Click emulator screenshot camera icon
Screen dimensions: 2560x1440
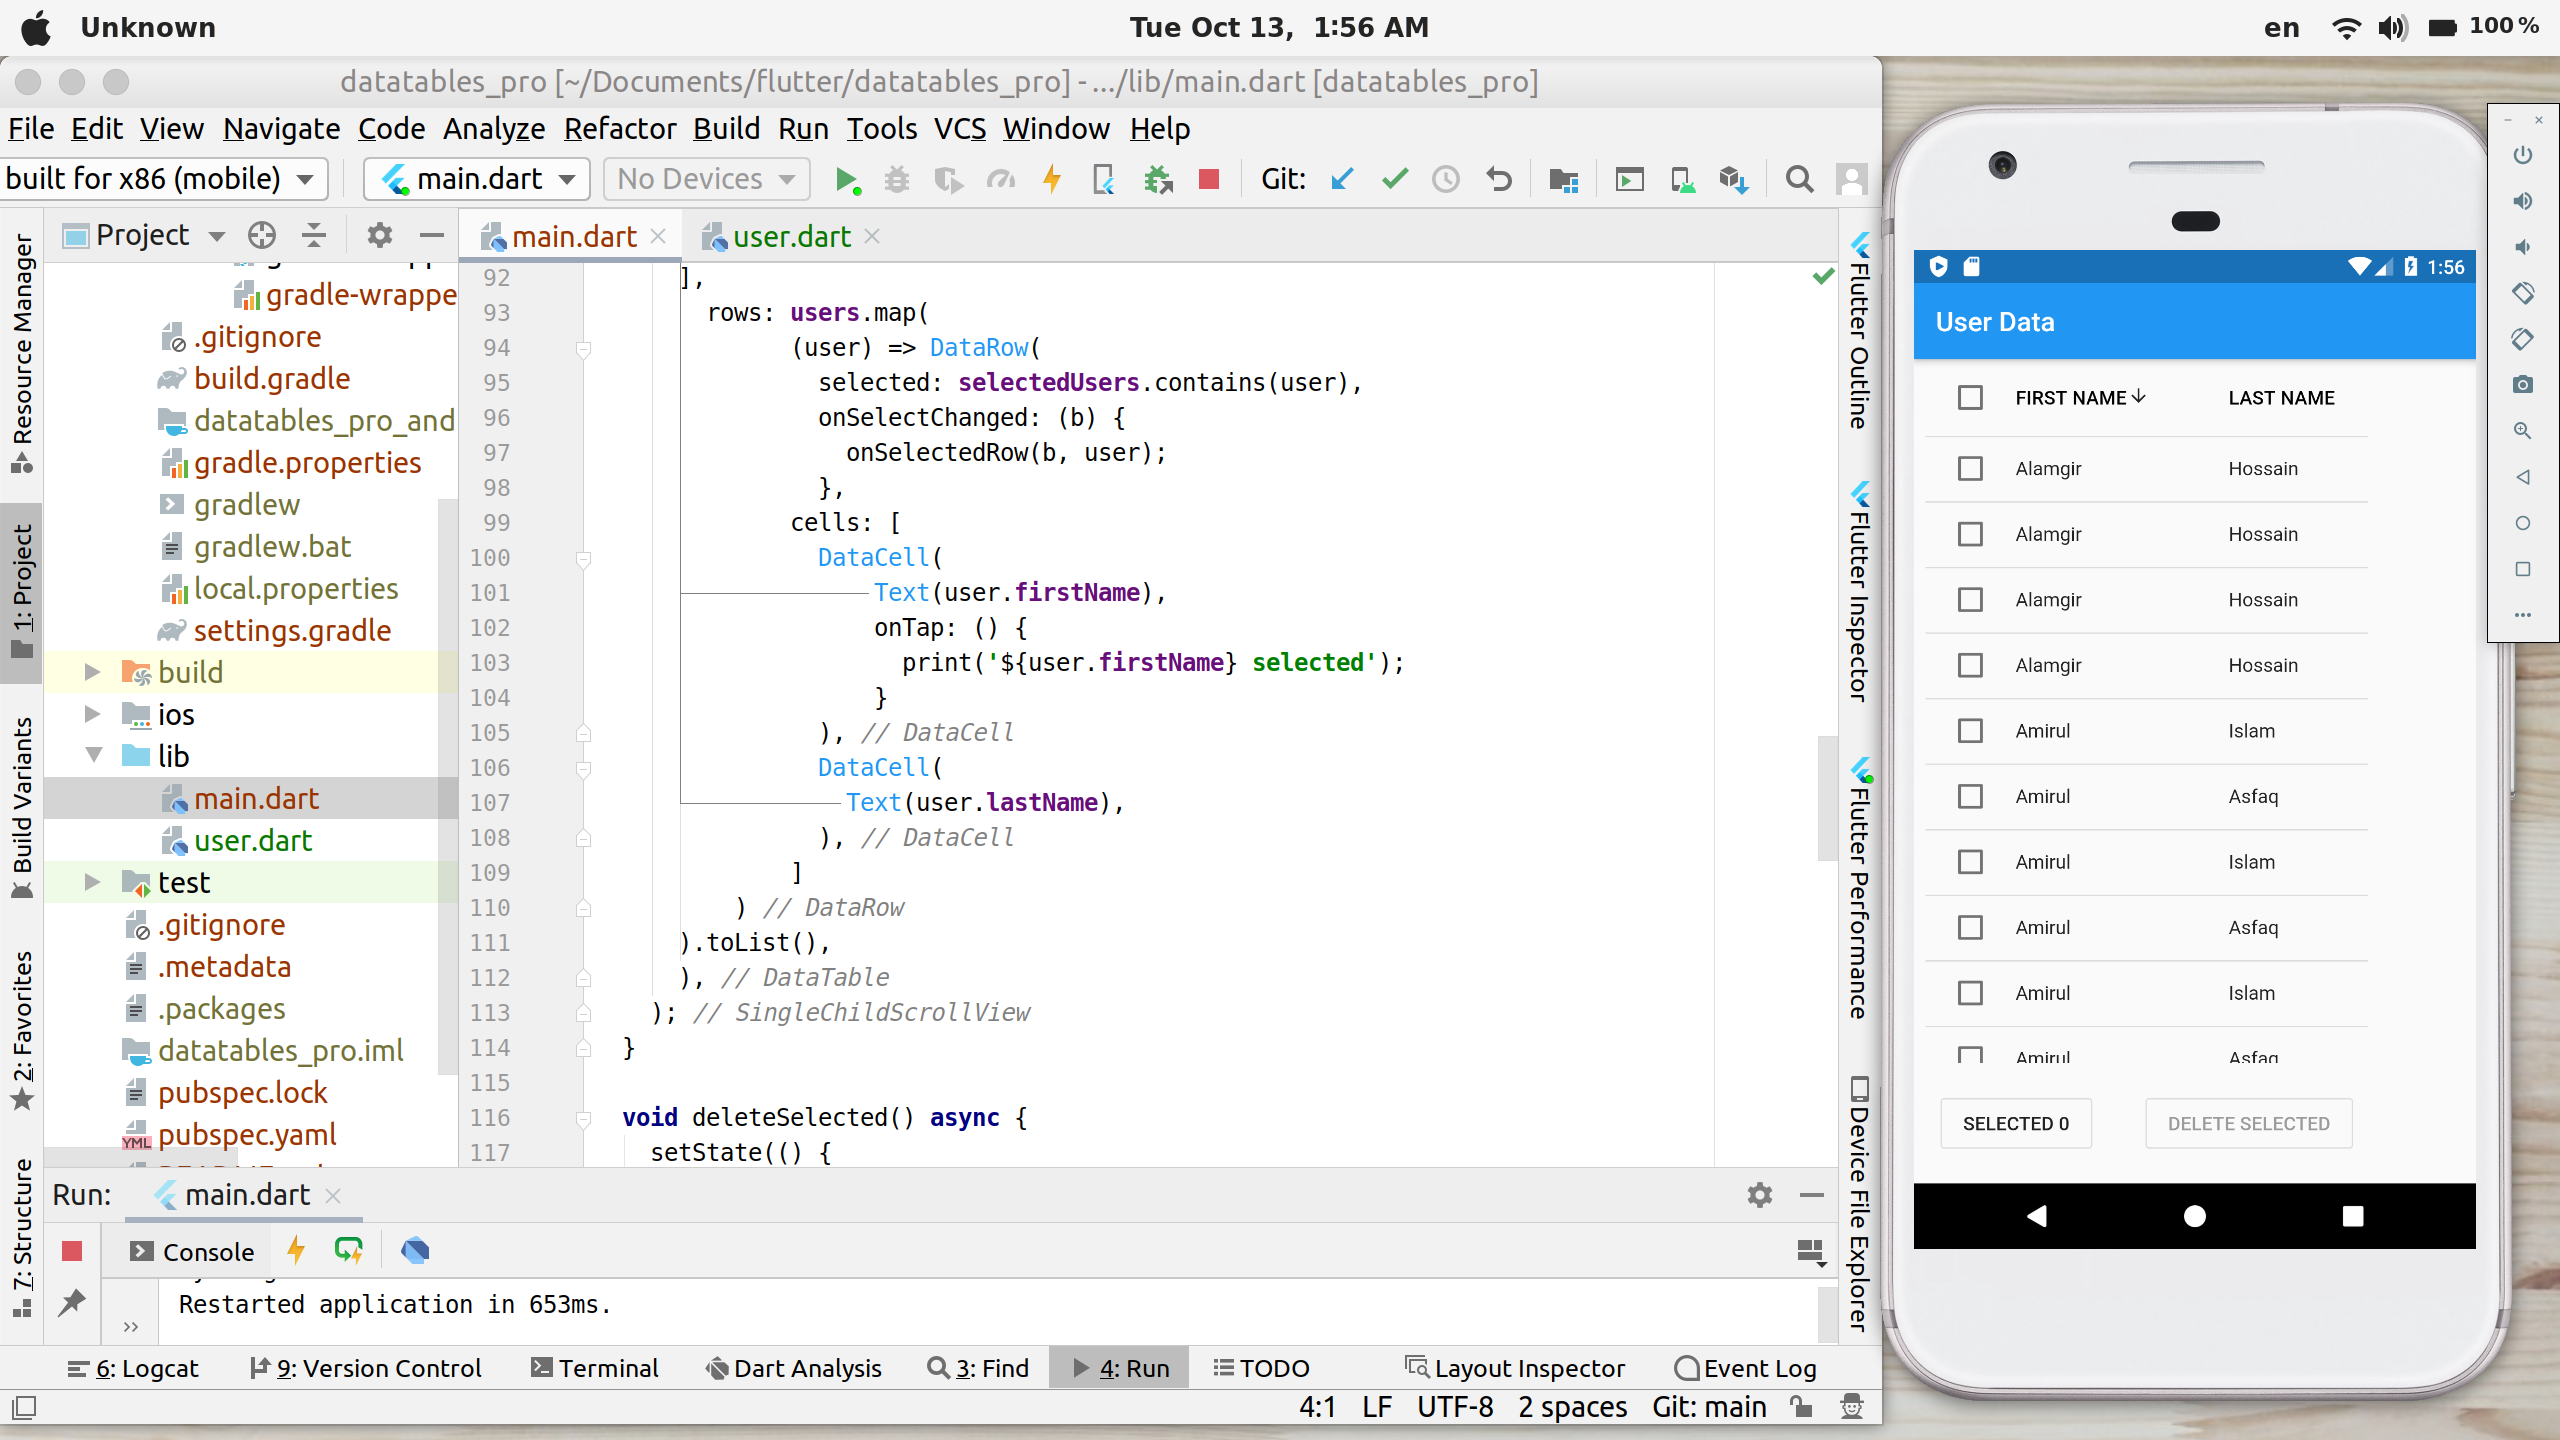click(x=2522, y=385)
